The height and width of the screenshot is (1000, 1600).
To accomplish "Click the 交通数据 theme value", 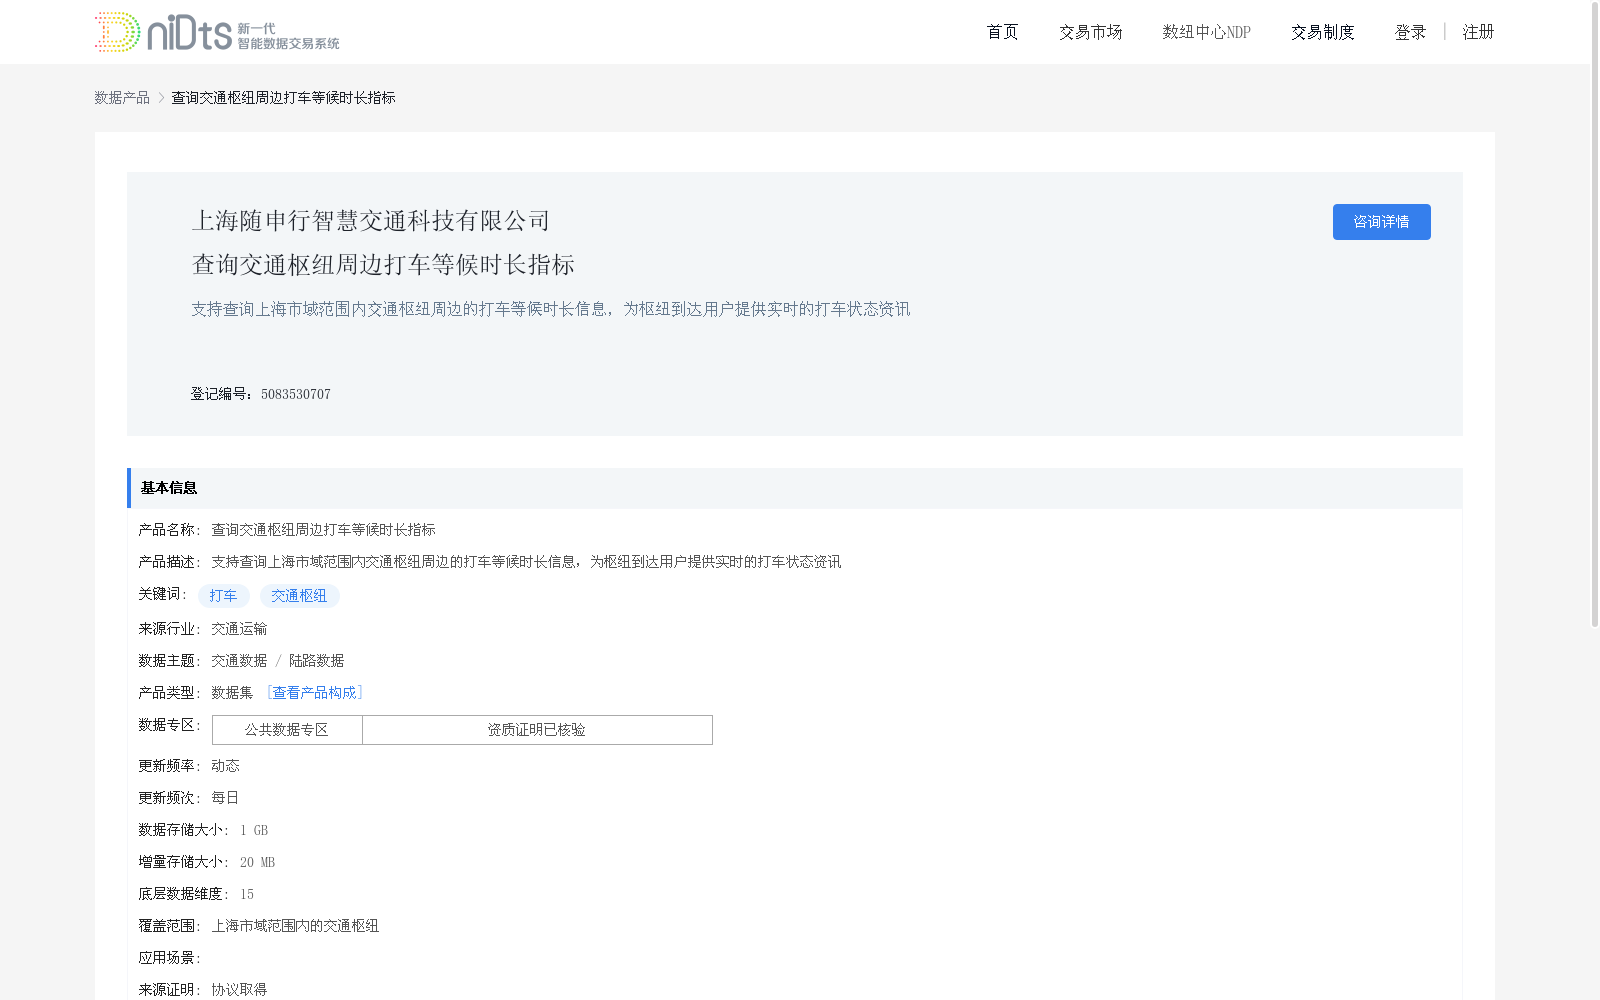I will pos(239,660).
